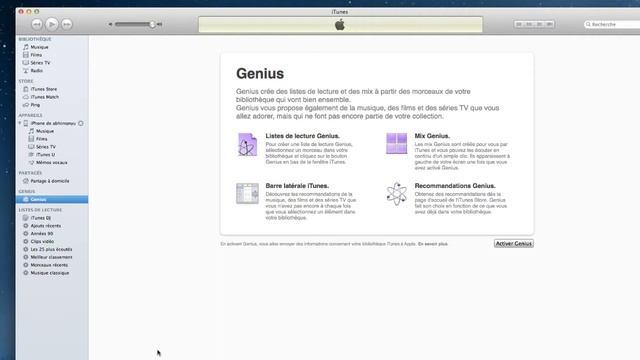The image size is (640, 360).
Task: Open Films under the iPhone device
Action: pos(41,139)
